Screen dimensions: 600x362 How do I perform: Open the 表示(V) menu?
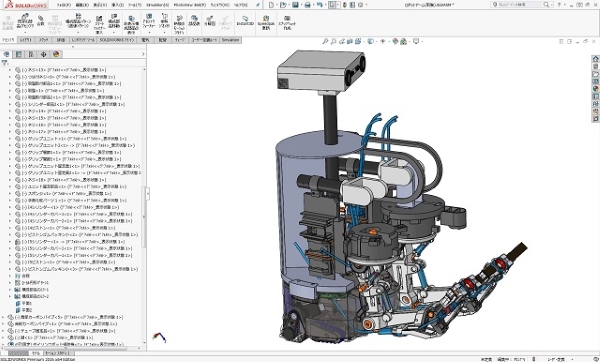pyautogui.click(x=100, y=5)
